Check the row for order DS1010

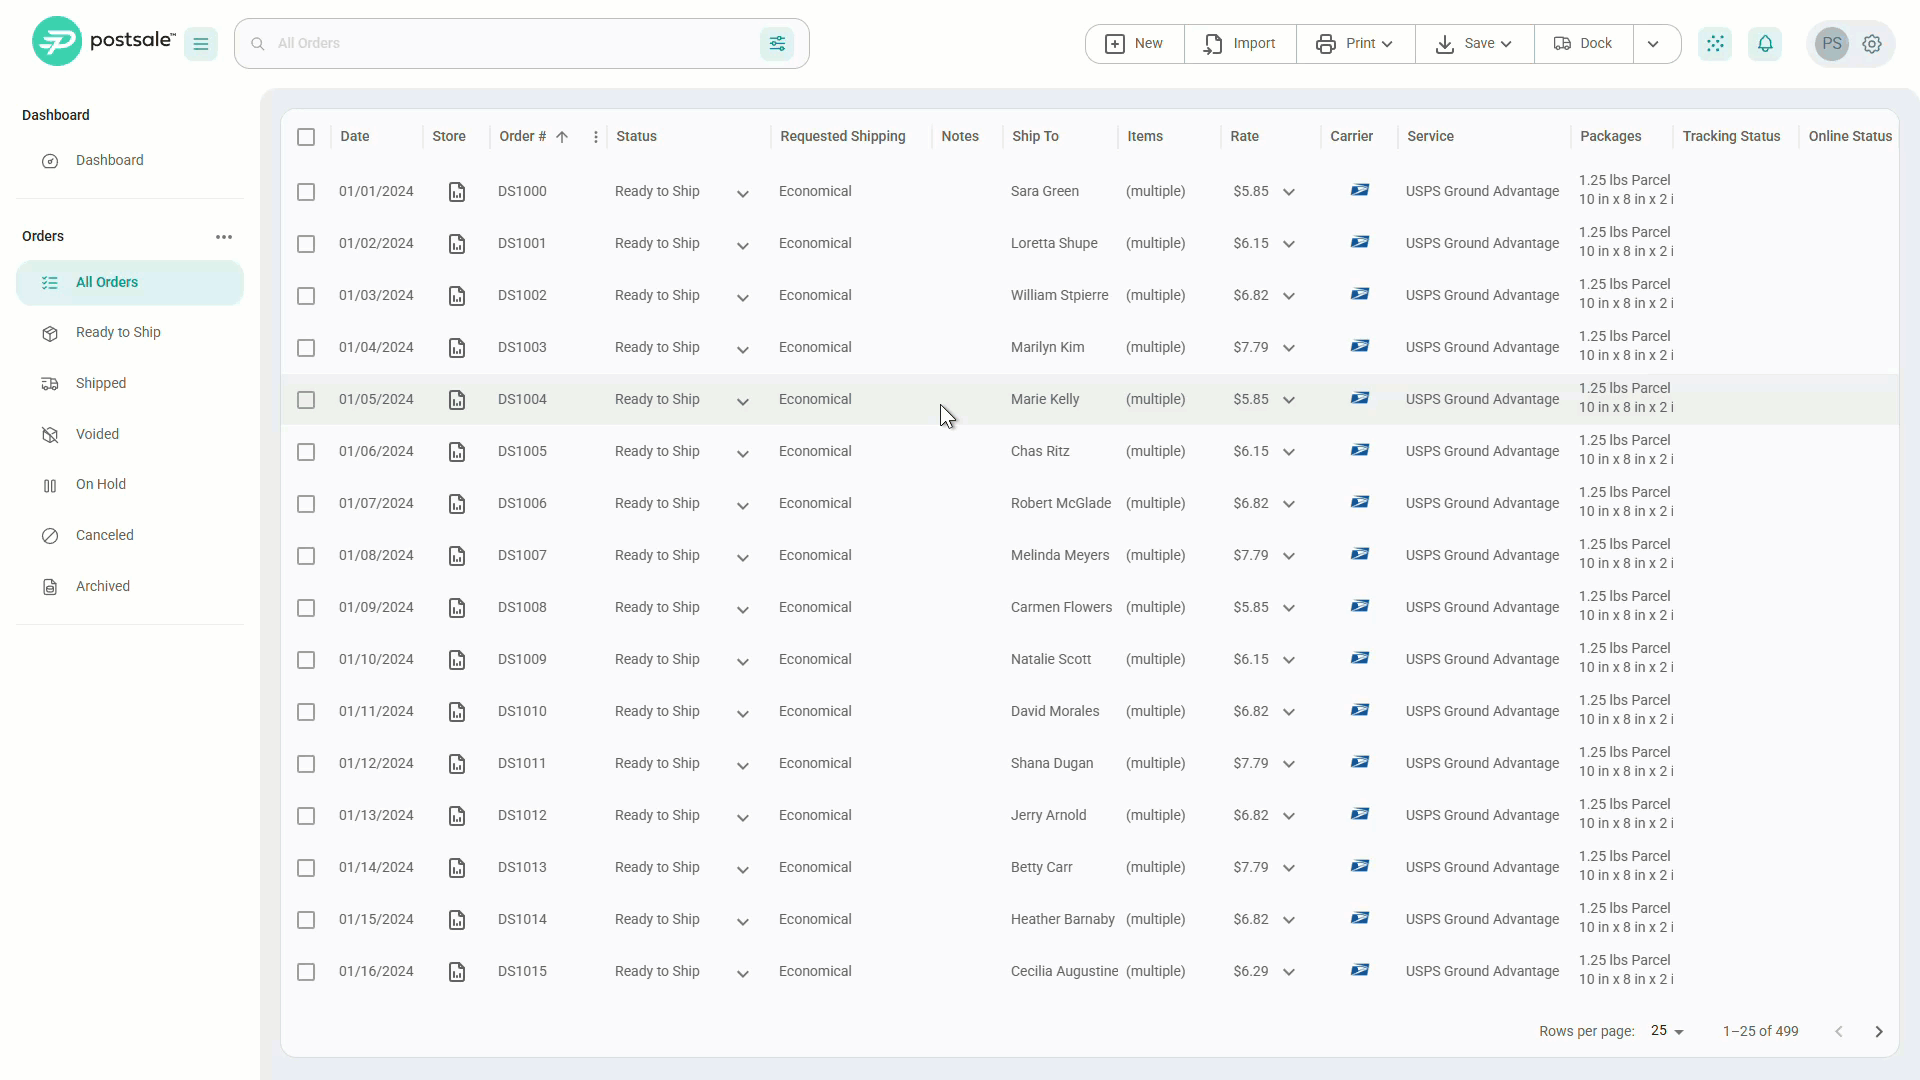pyautogui.click(x=306, y=712)
